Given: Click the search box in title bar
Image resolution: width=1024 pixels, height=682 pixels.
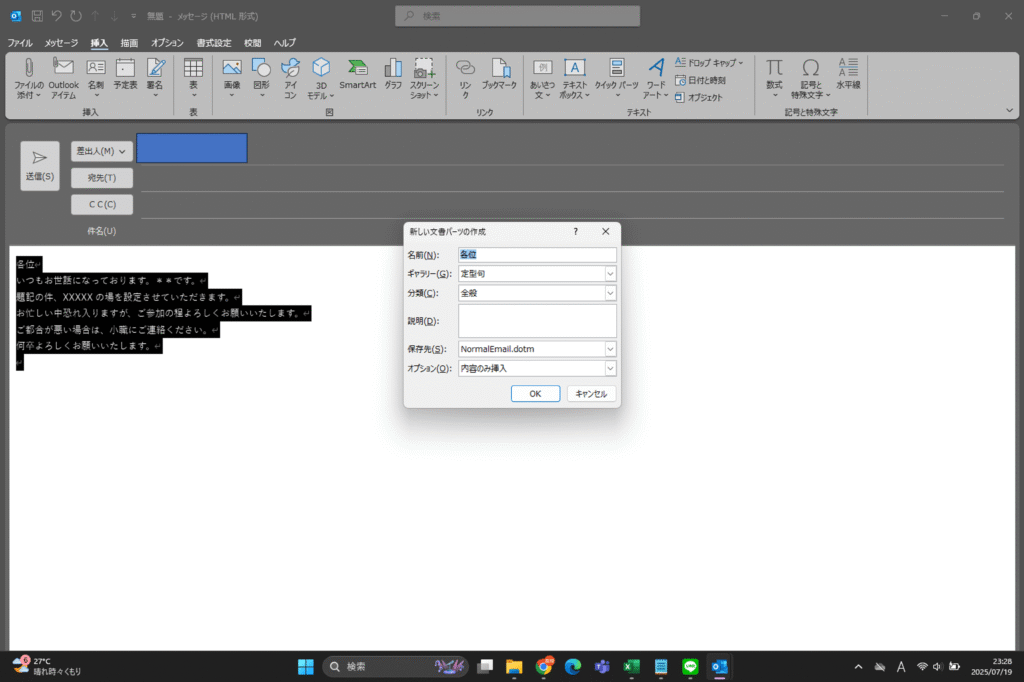Looking at the screenshot, I should 517,16.
